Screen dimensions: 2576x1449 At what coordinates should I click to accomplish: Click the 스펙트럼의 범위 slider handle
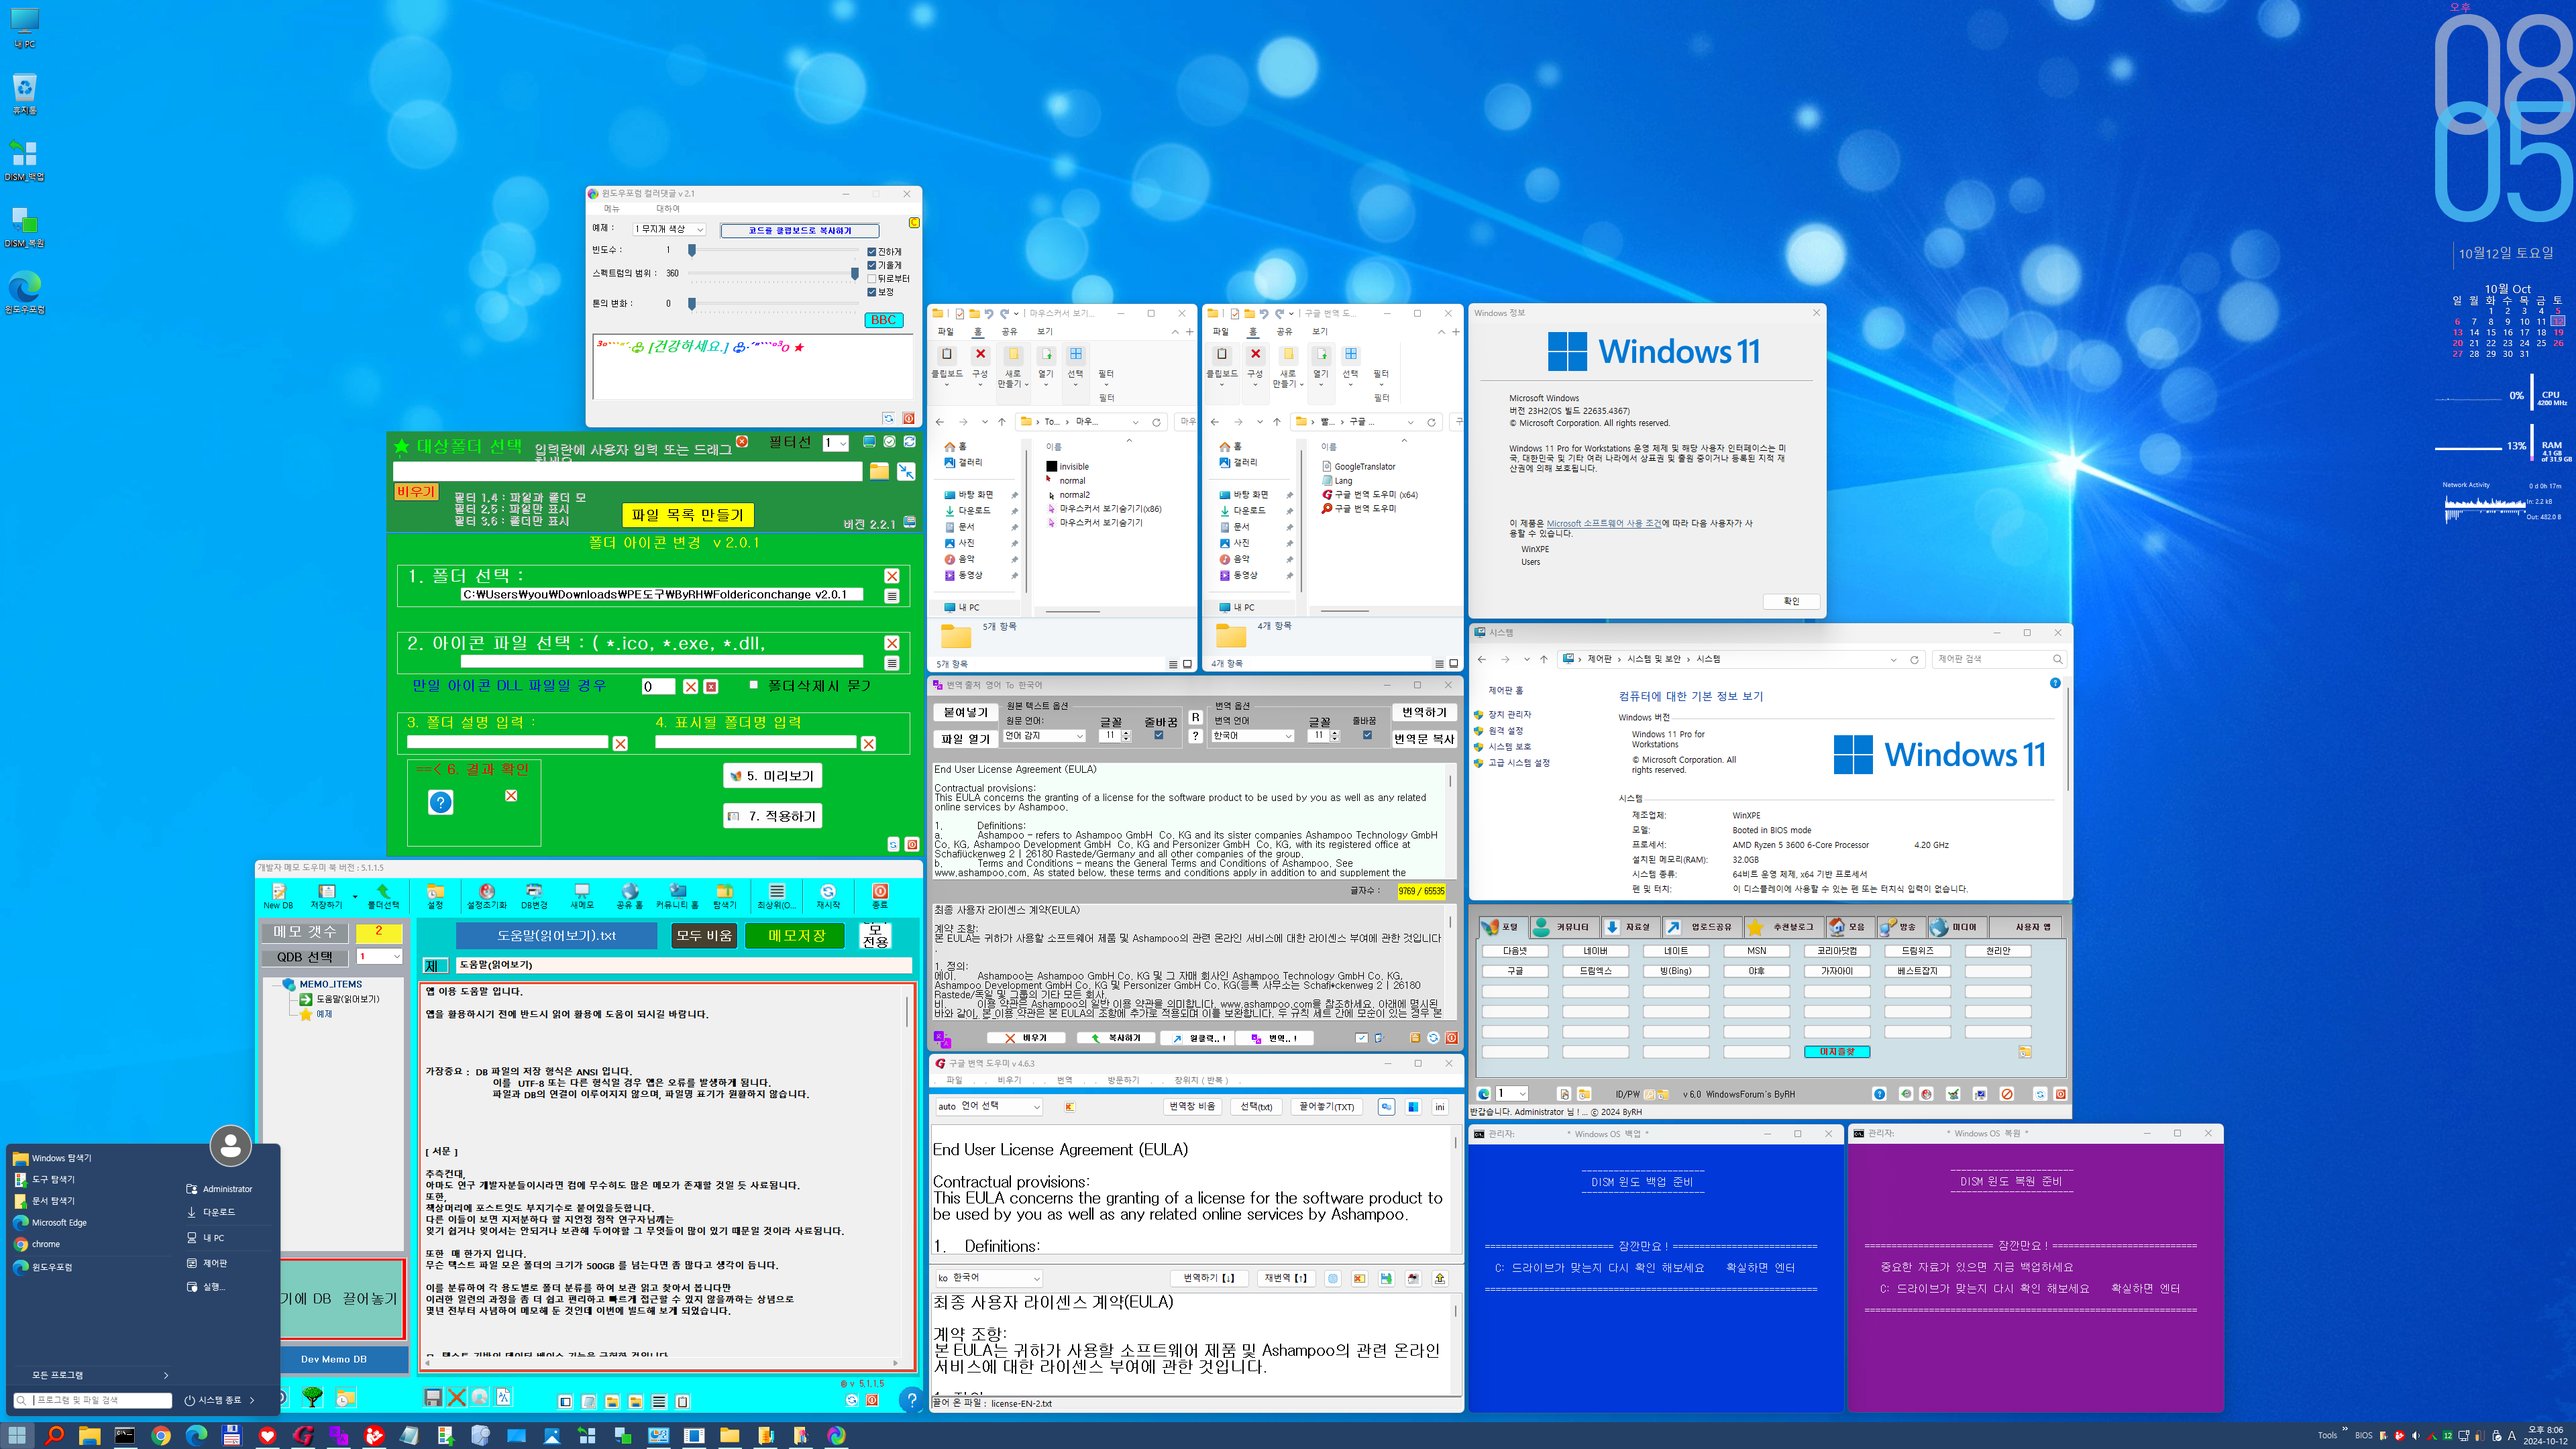[854, 273]
